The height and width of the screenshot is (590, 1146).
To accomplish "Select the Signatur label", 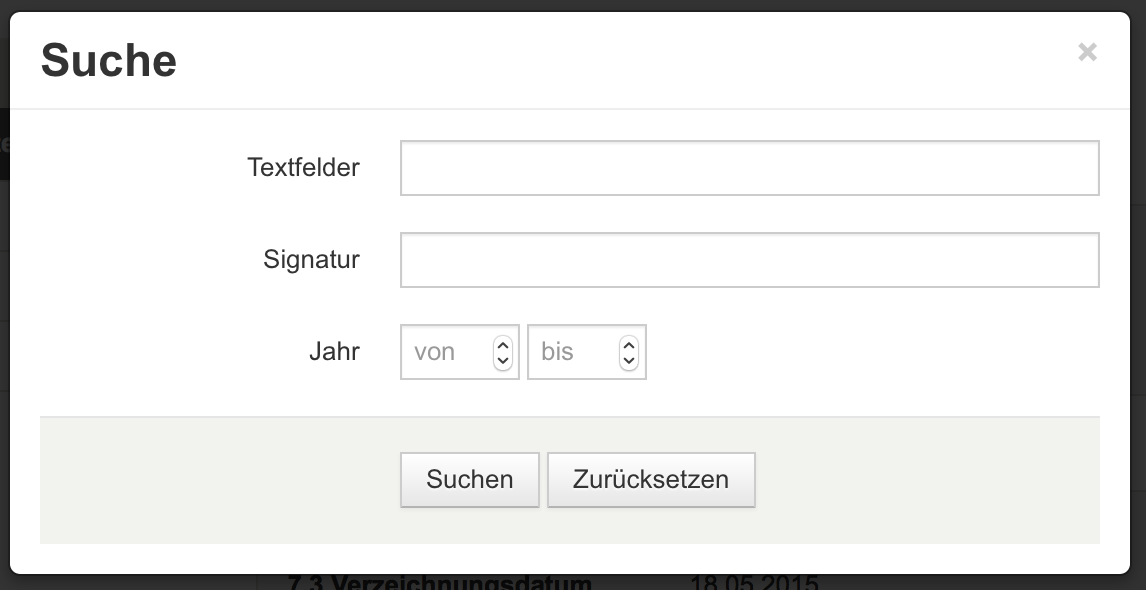I will point(311,260).
